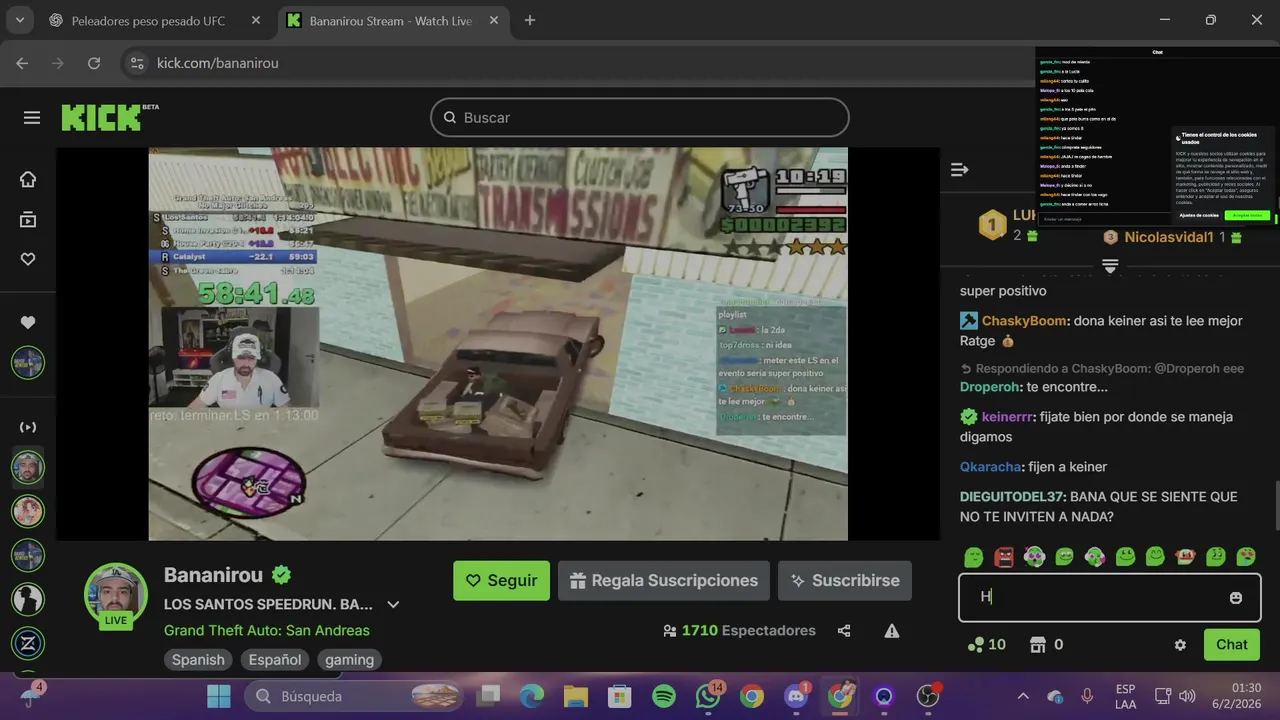
Task: Open Ajustes de cookies link
Action: (1198, 215)
